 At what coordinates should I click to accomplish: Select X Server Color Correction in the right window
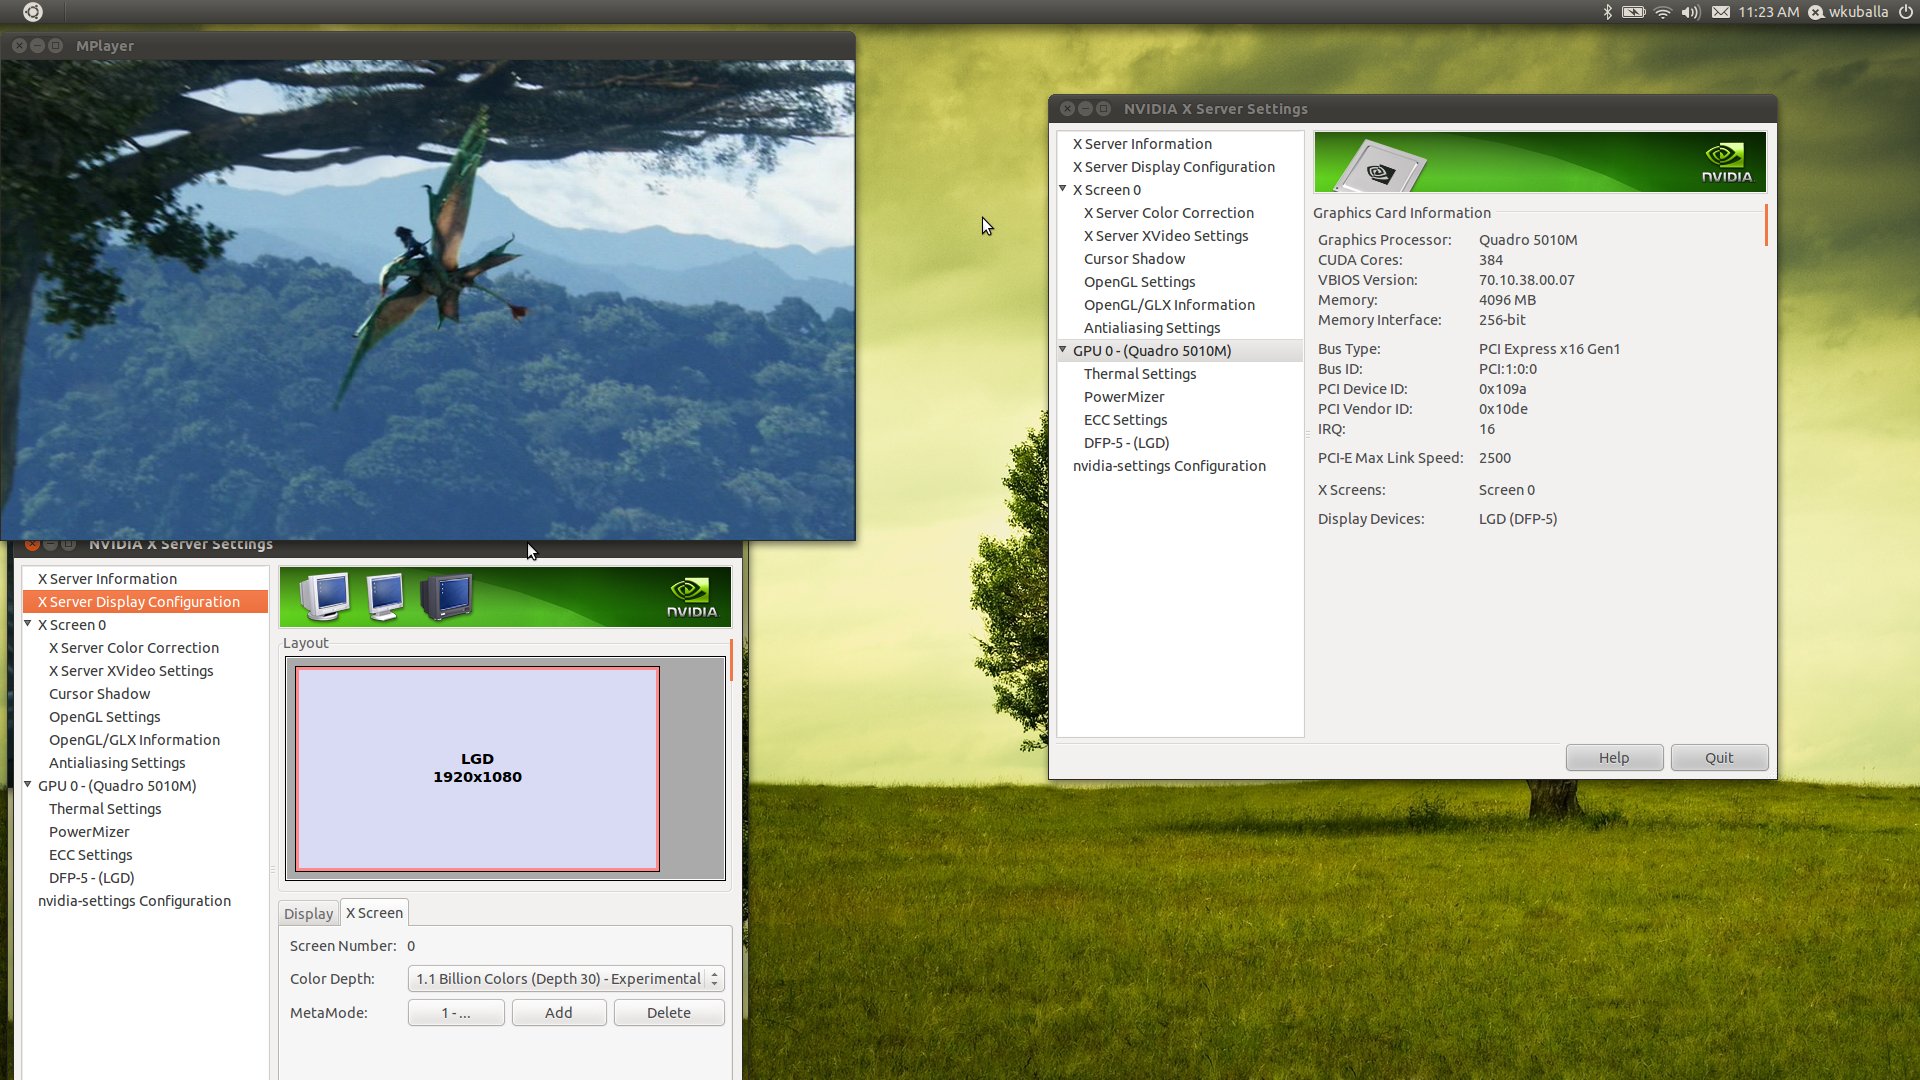click(x=1169, y=213)
